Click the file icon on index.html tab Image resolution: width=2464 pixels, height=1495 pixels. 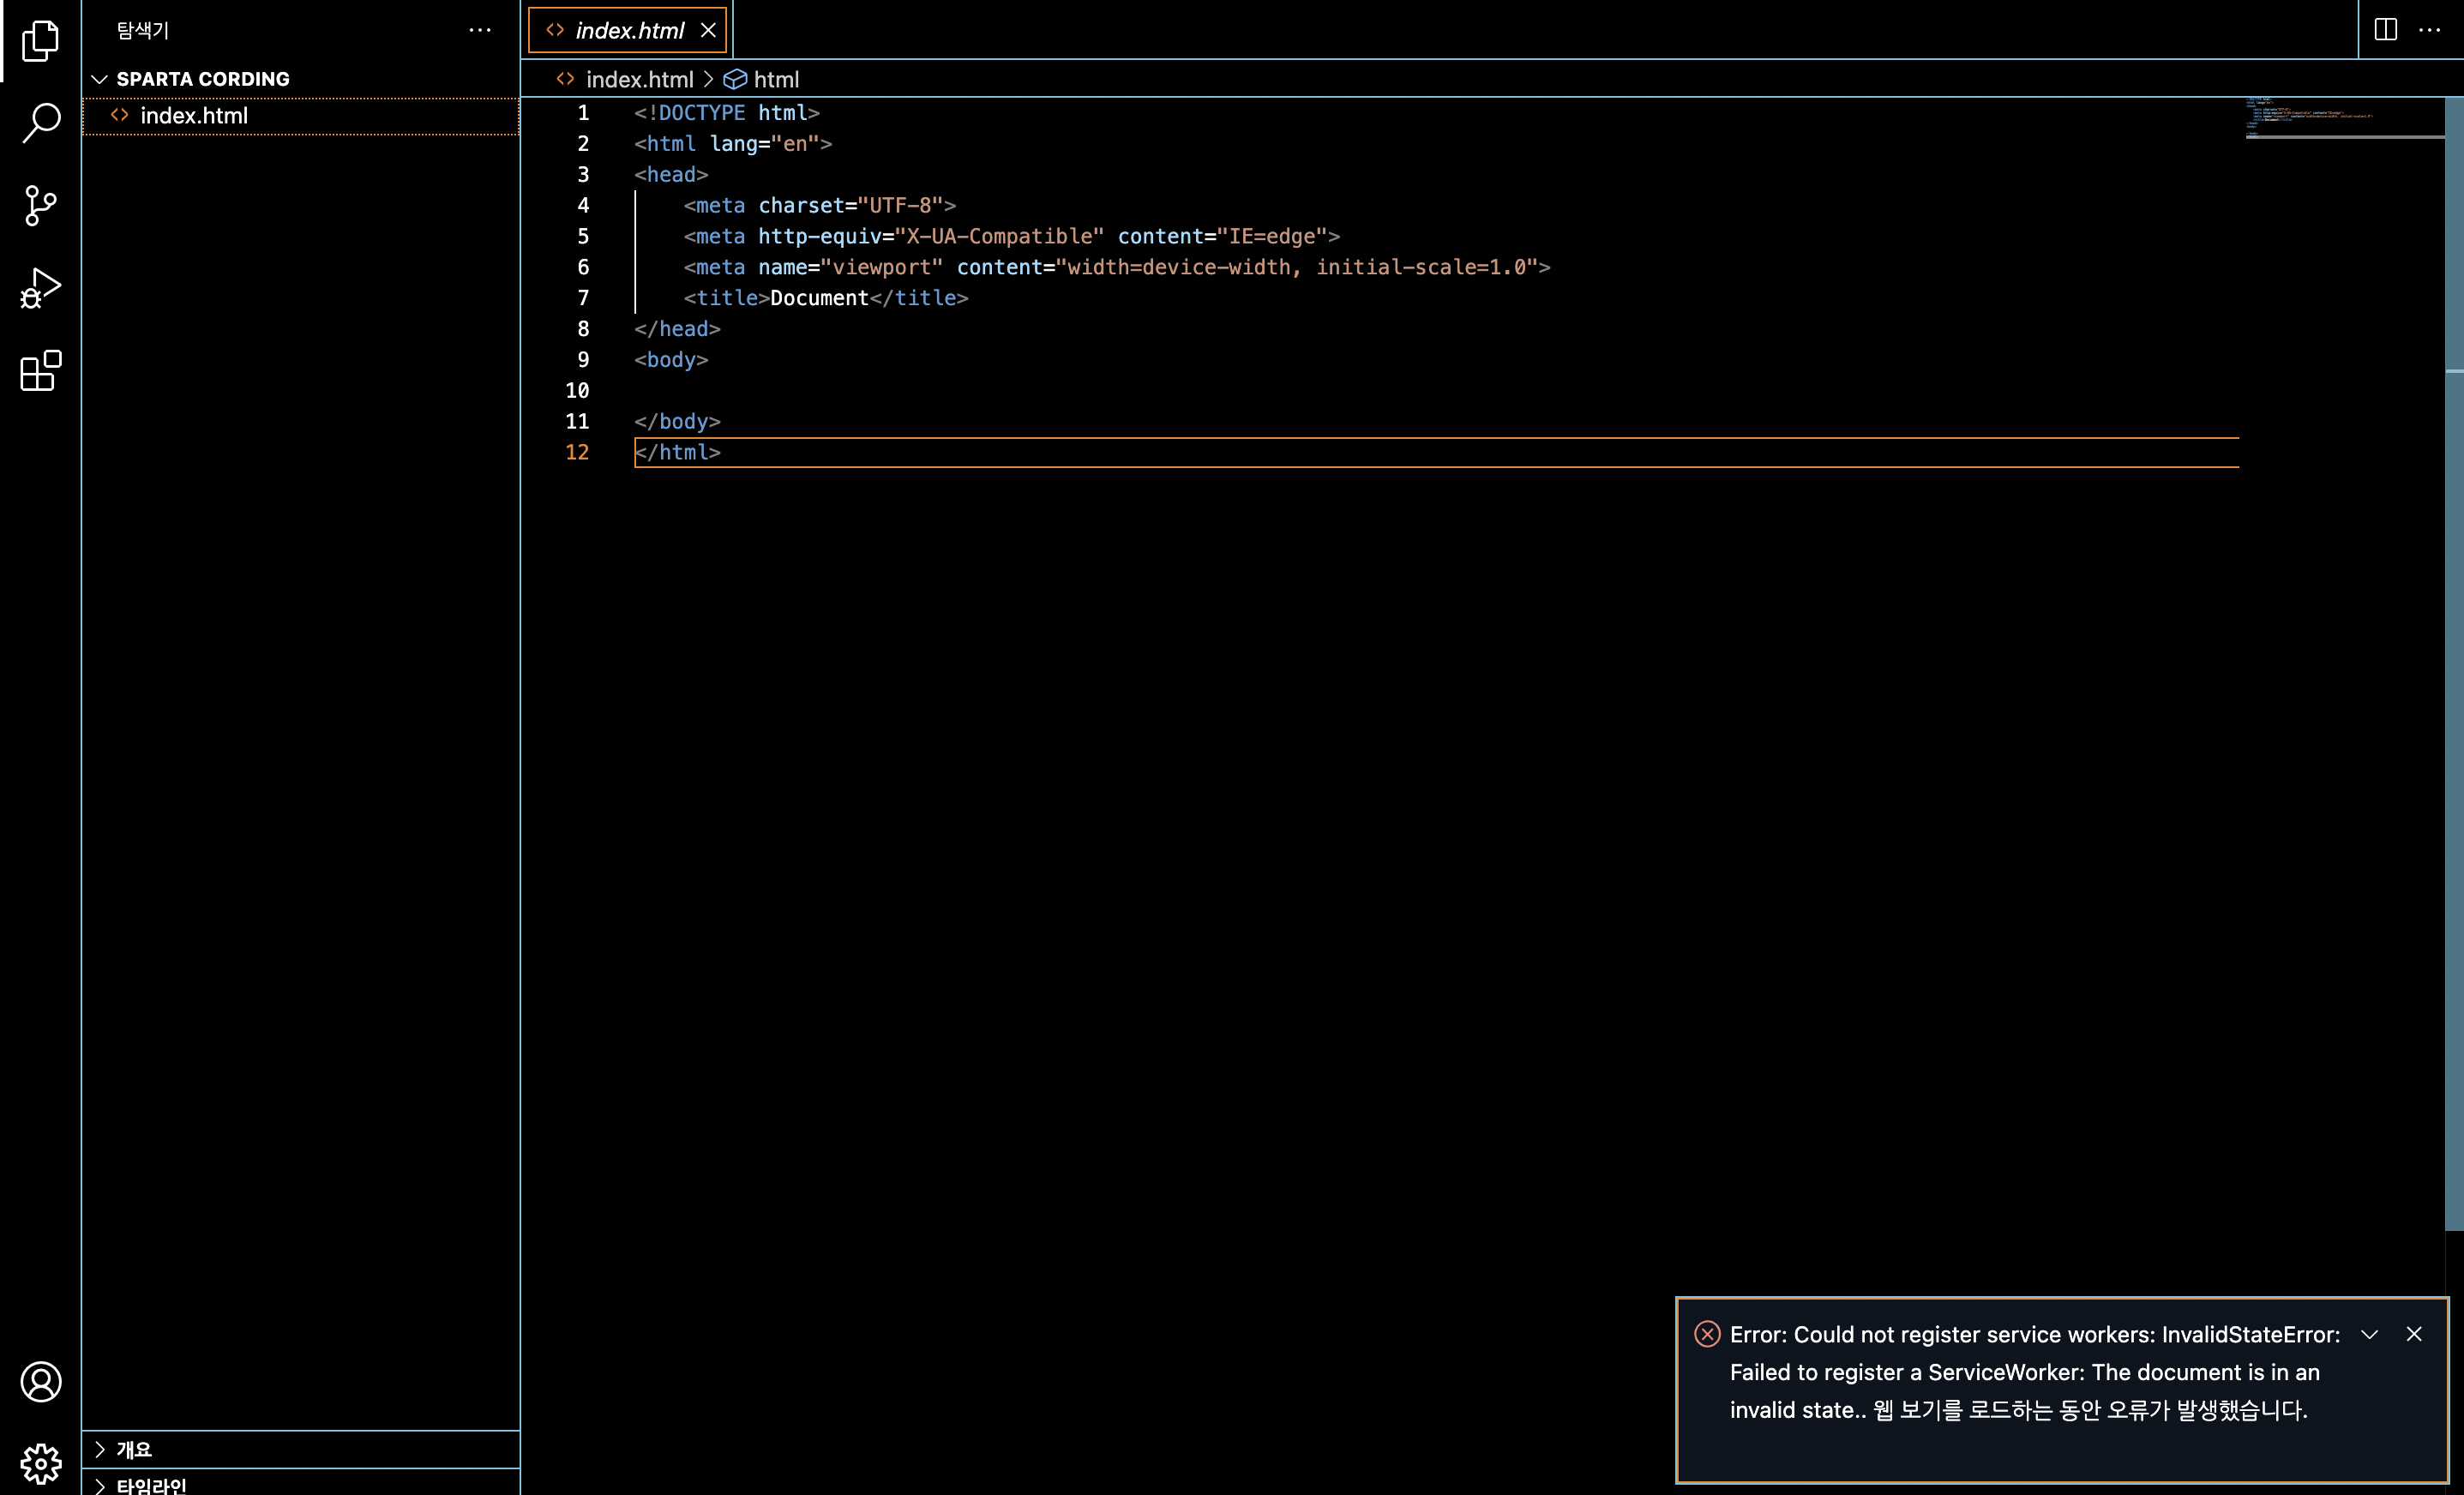(x=555, y=30)
